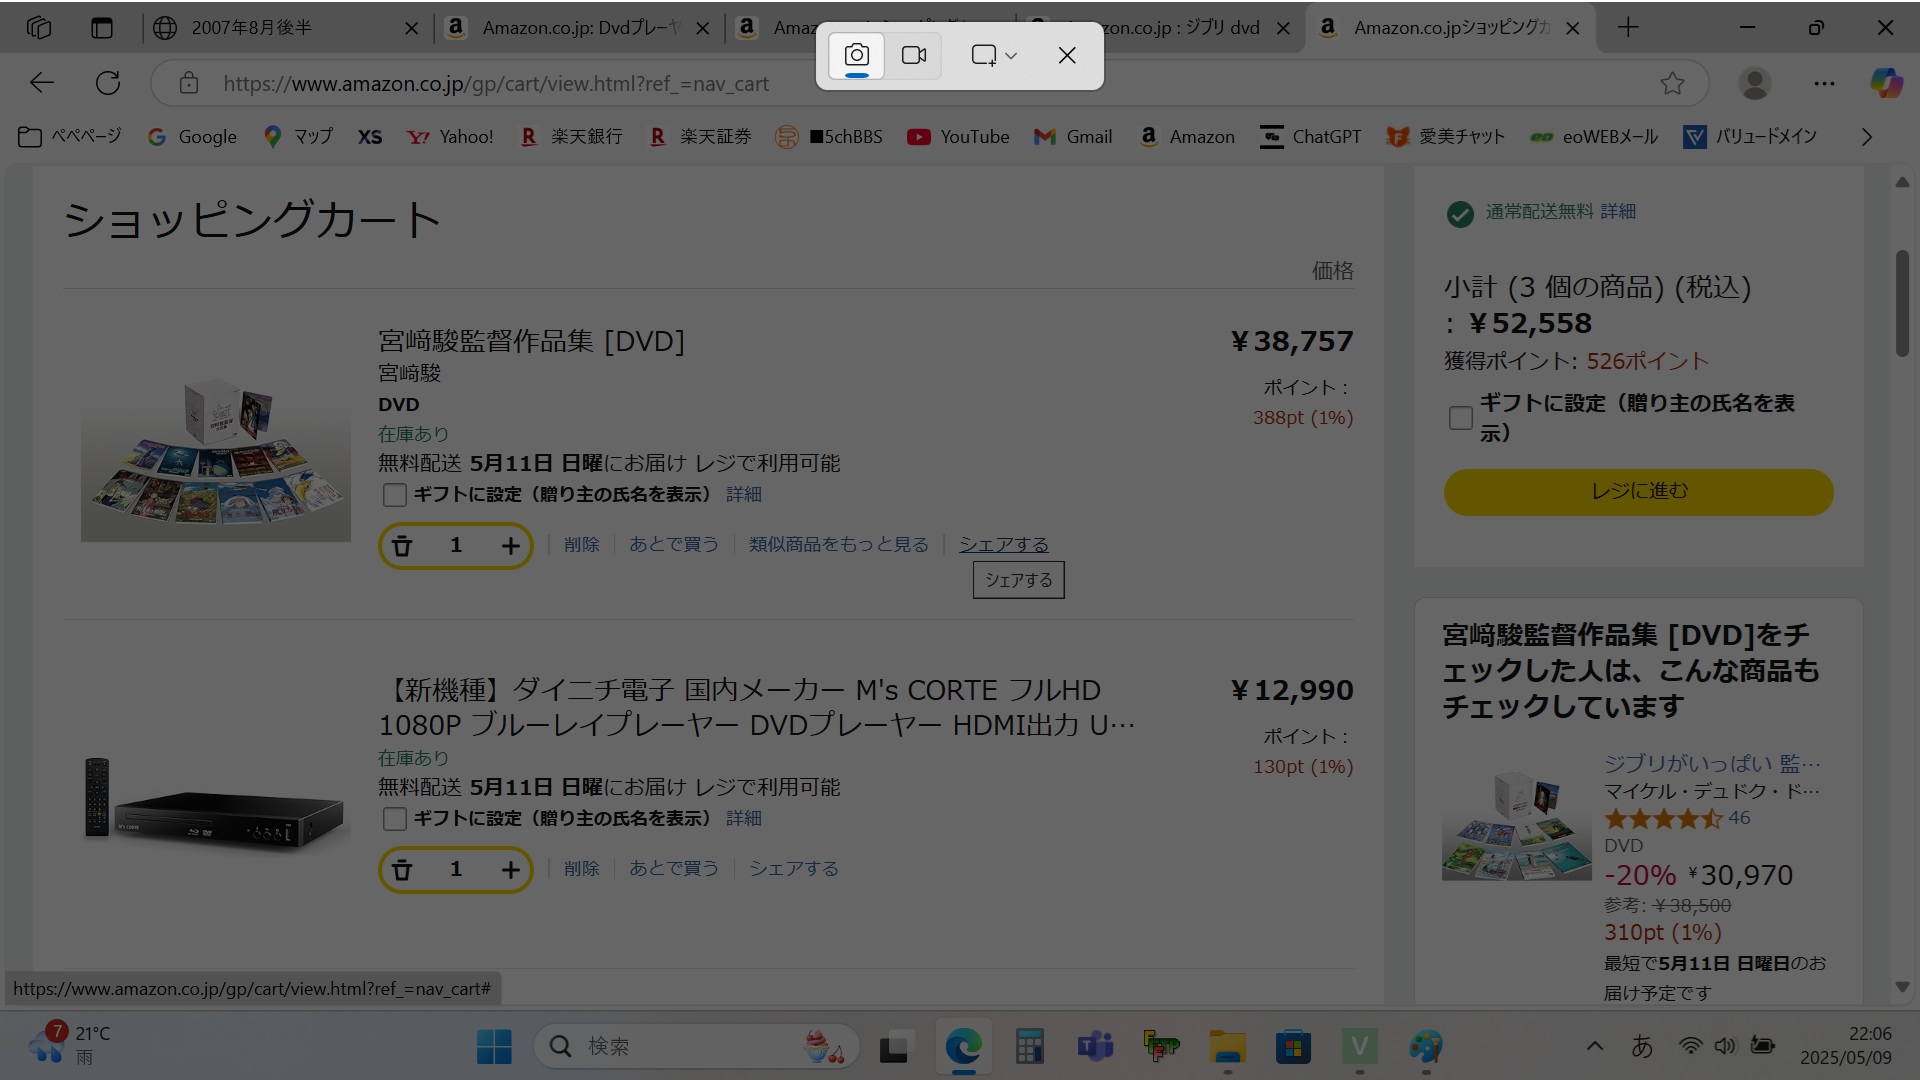Open Microsoft Store from taskbar
Viewport: 1920px width, 1080px height.
1293,1047
